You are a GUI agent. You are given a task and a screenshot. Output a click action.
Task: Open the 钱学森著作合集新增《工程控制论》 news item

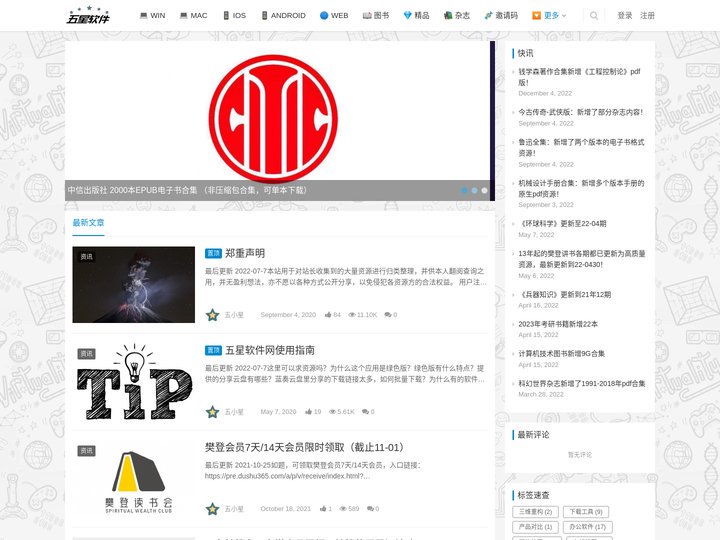pos(579,77)
